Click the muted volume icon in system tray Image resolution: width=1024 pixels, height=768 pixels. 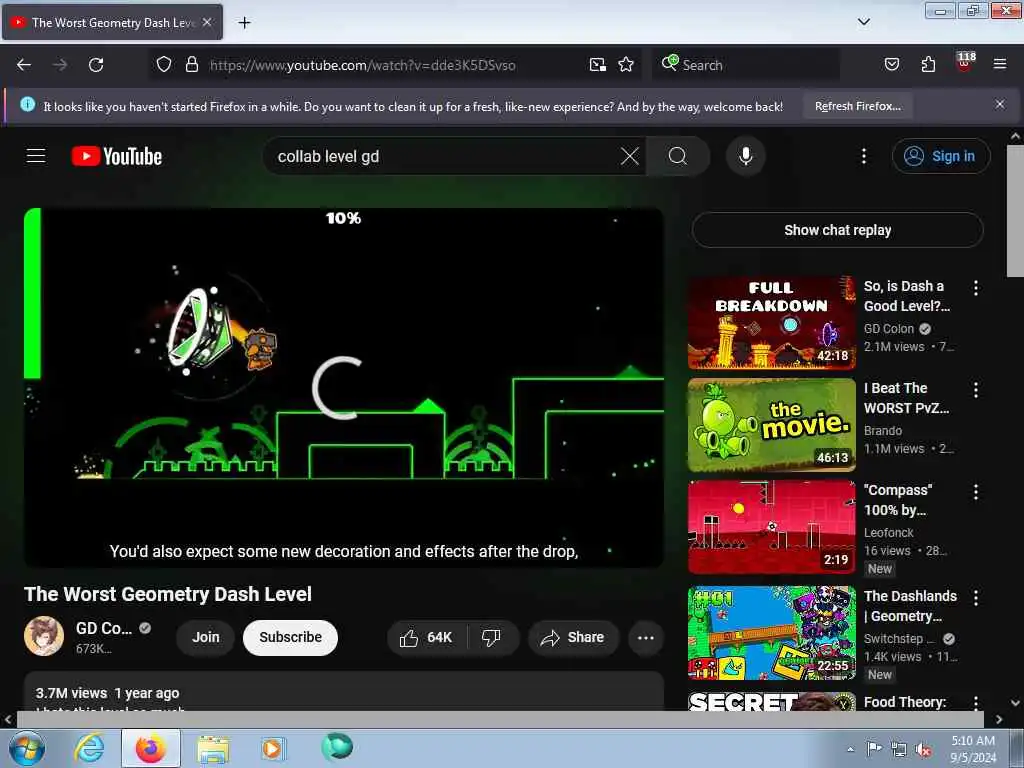coord(923,750)
